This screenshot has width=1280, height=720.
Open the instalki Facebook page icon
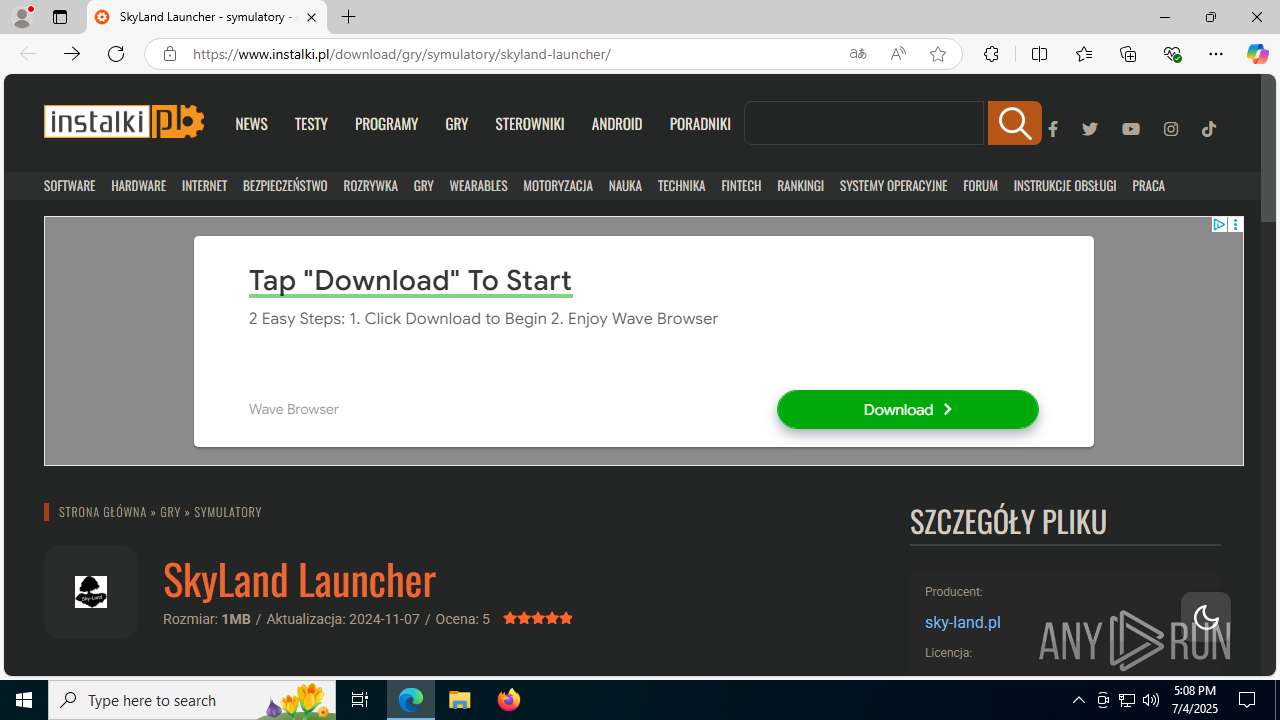click(1053, 129)
